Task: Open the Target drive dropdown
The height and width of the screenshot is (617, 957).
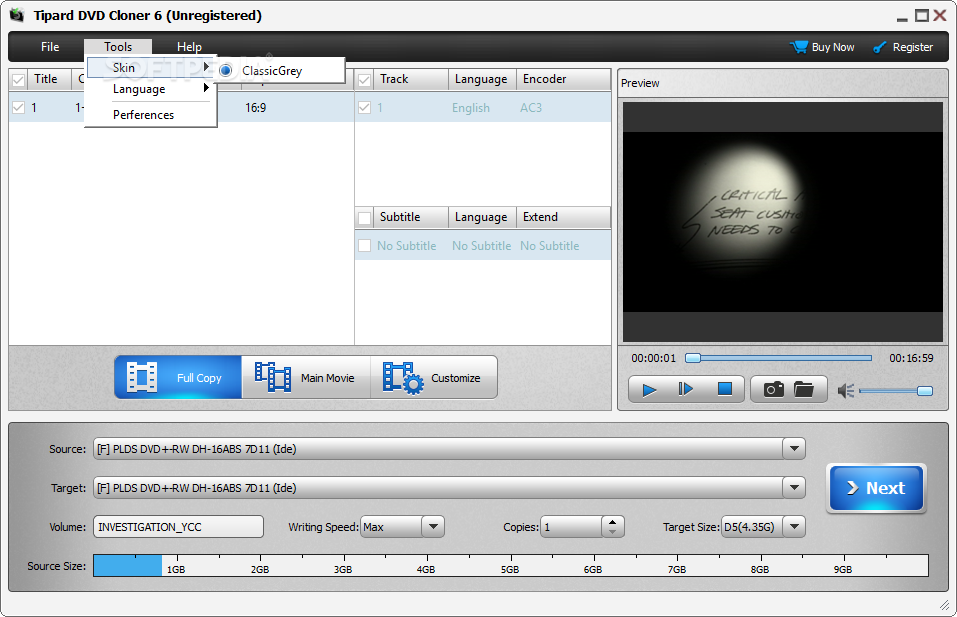Action: coord(794,488)
